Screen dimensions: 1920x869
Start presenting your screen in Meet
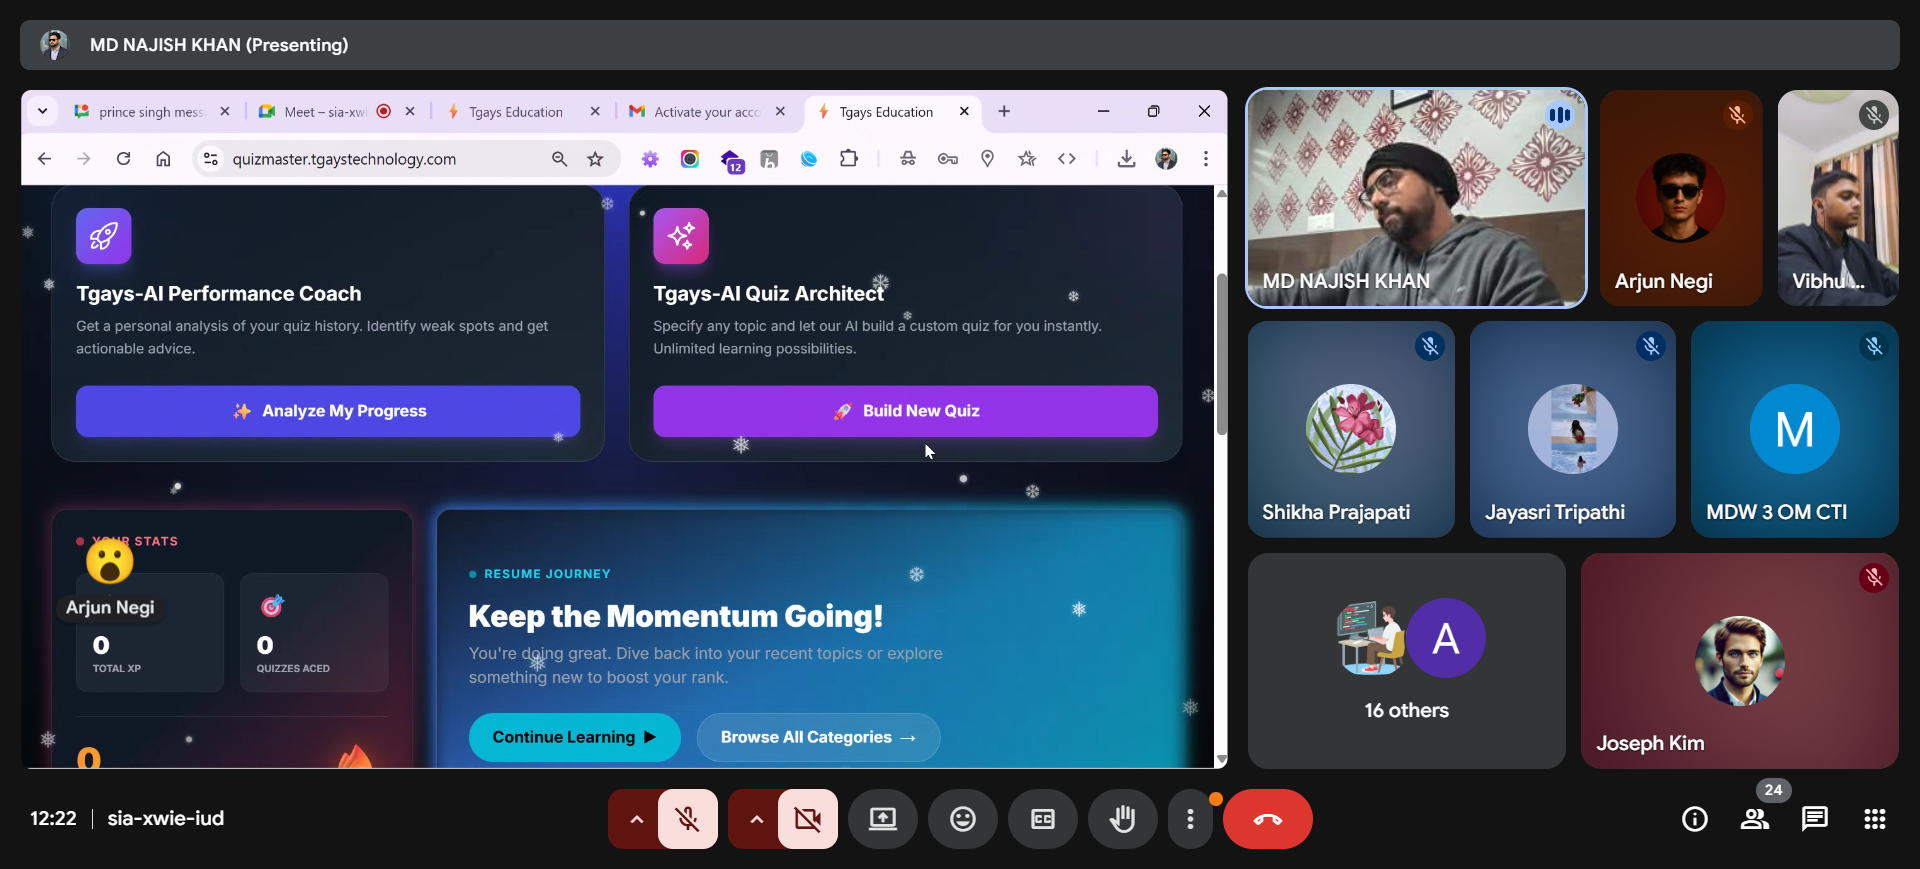883,819
